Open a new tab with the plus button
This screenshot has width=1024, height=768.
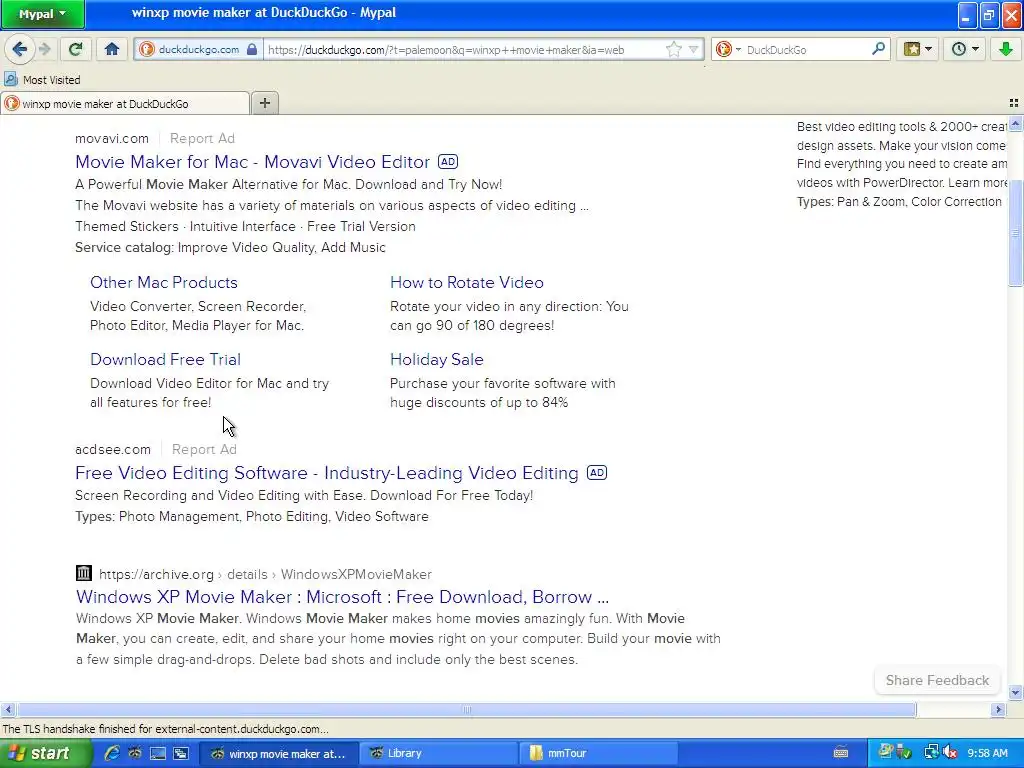pos(264,103)
